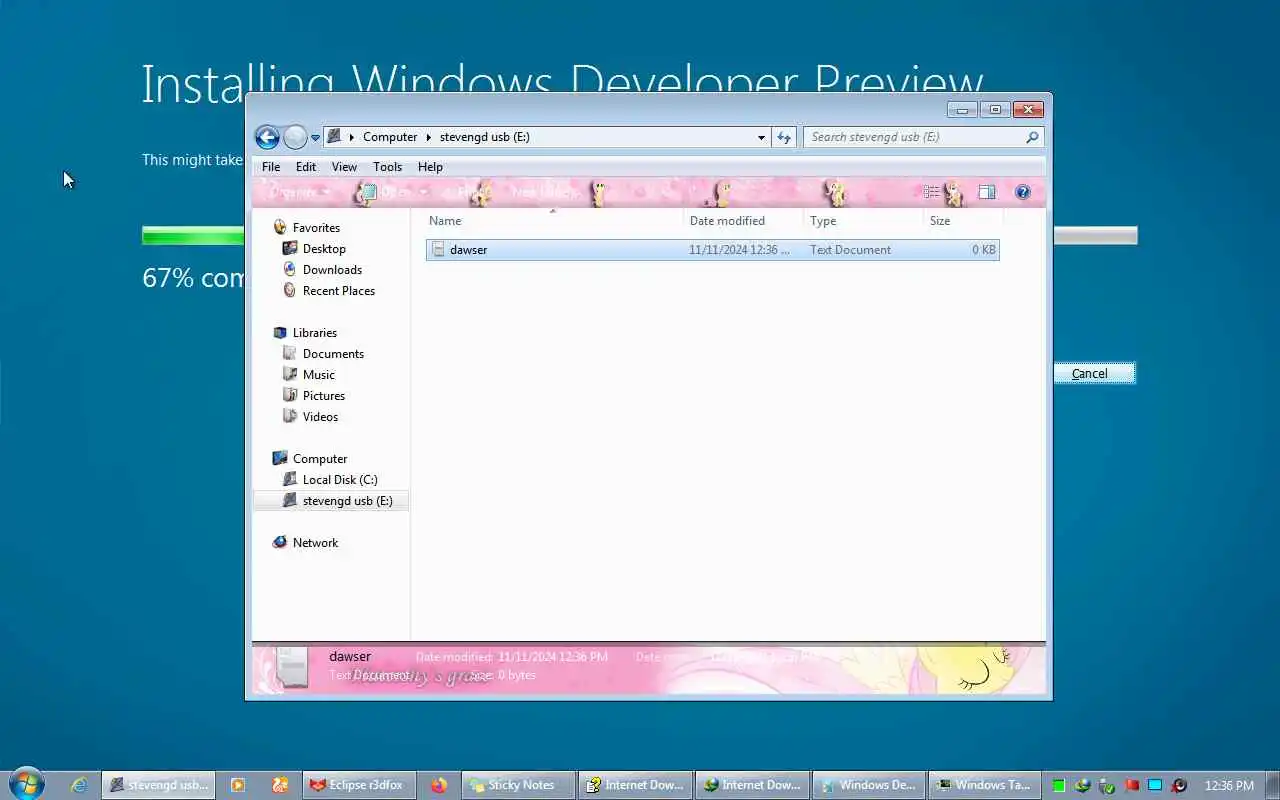Open the Help menu
The width and height of the screenshot is (1280, 800).
pyautogui.click(x=430, y=167)
